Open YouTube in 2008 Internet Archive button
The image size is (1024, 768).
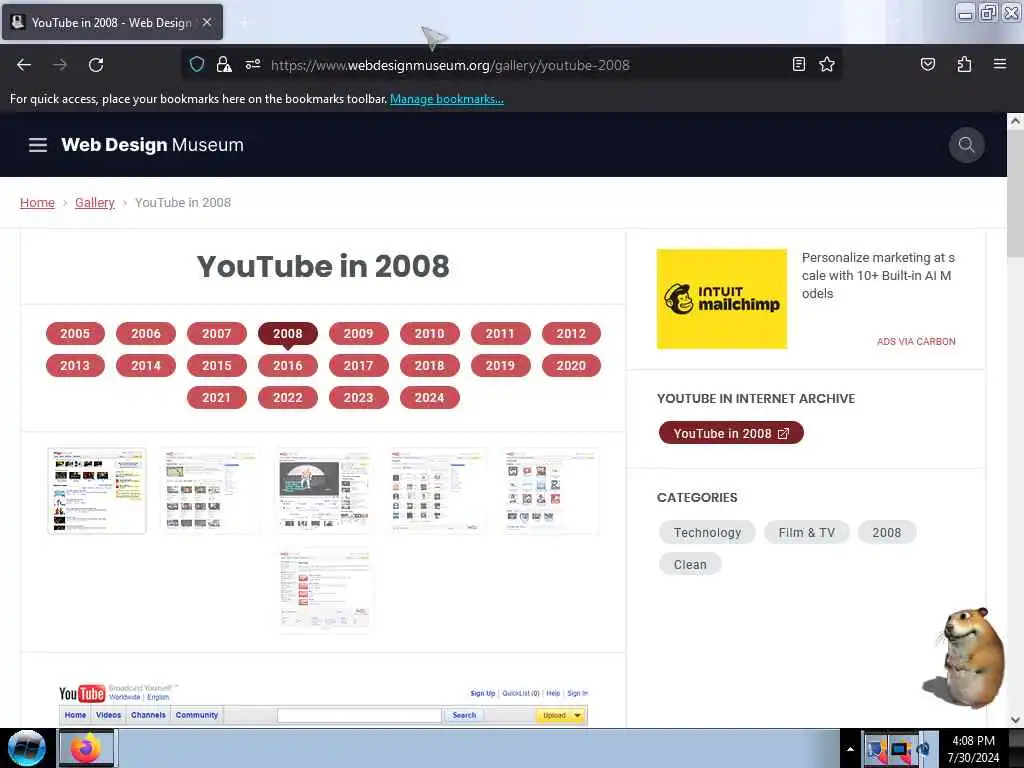point(731,433)
